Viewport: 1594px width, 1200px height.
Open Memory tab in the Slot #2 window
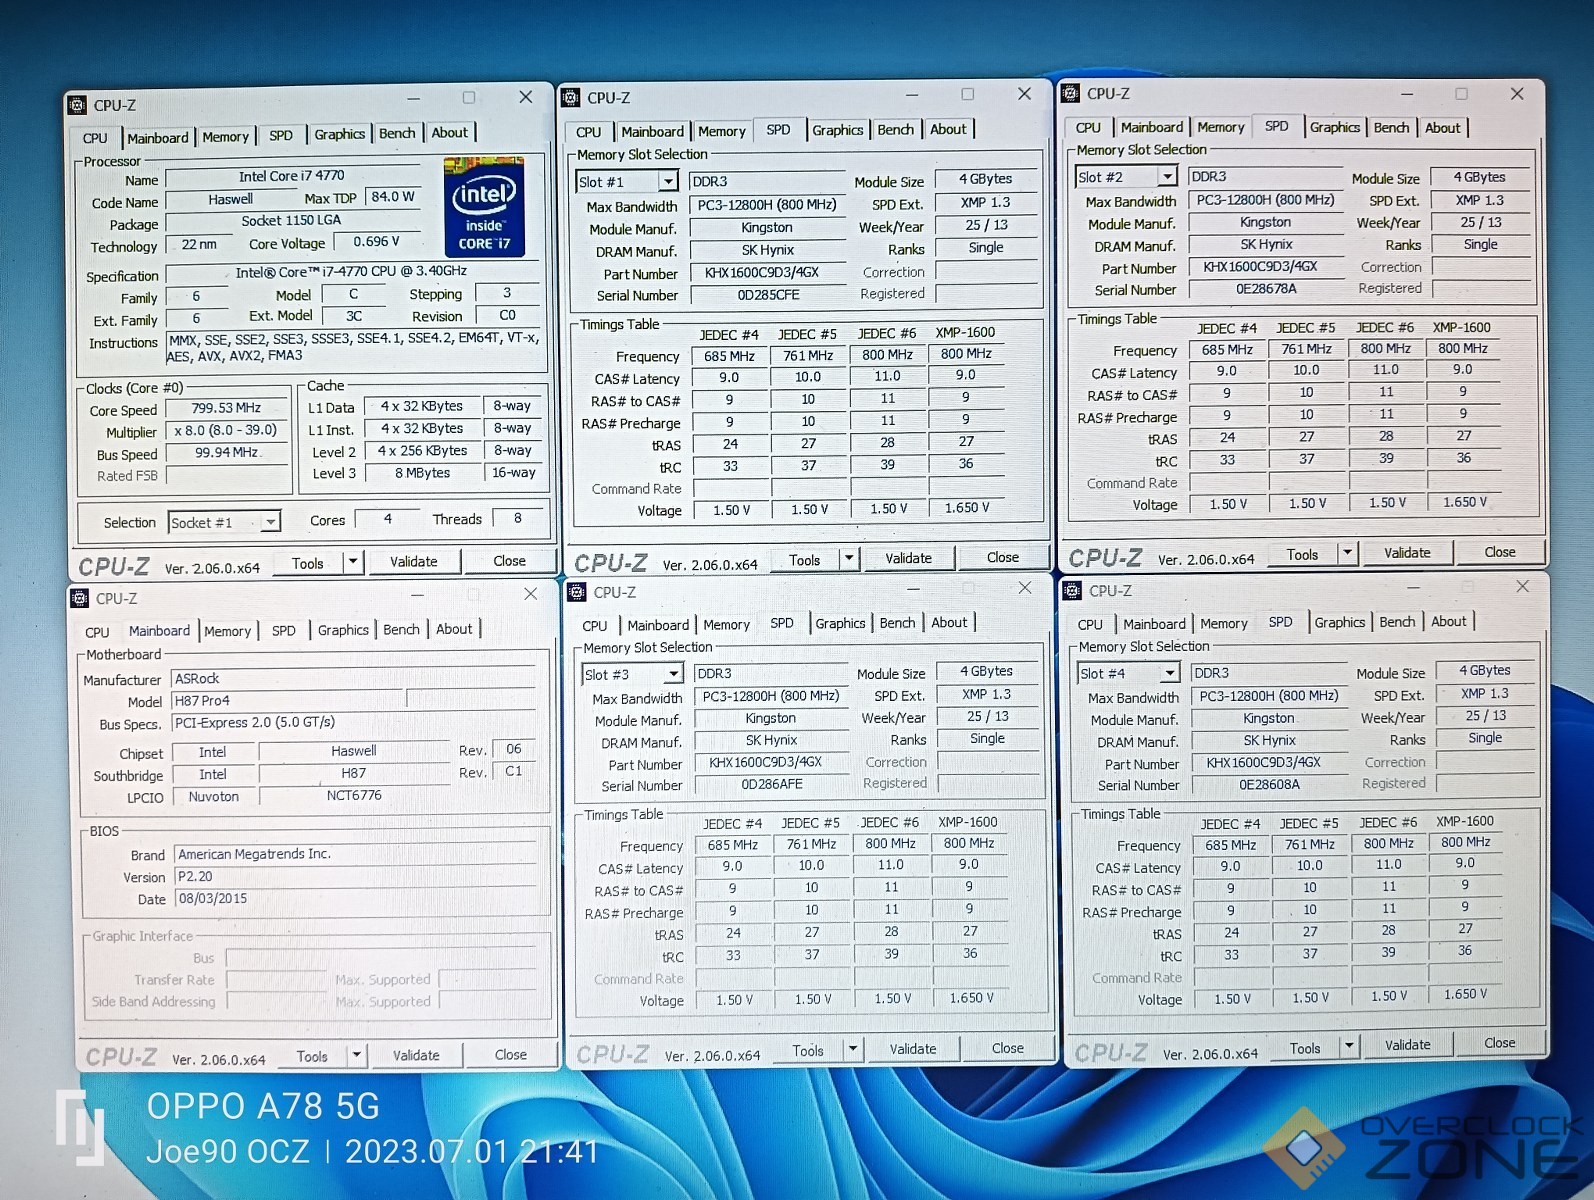[1220, 127]
